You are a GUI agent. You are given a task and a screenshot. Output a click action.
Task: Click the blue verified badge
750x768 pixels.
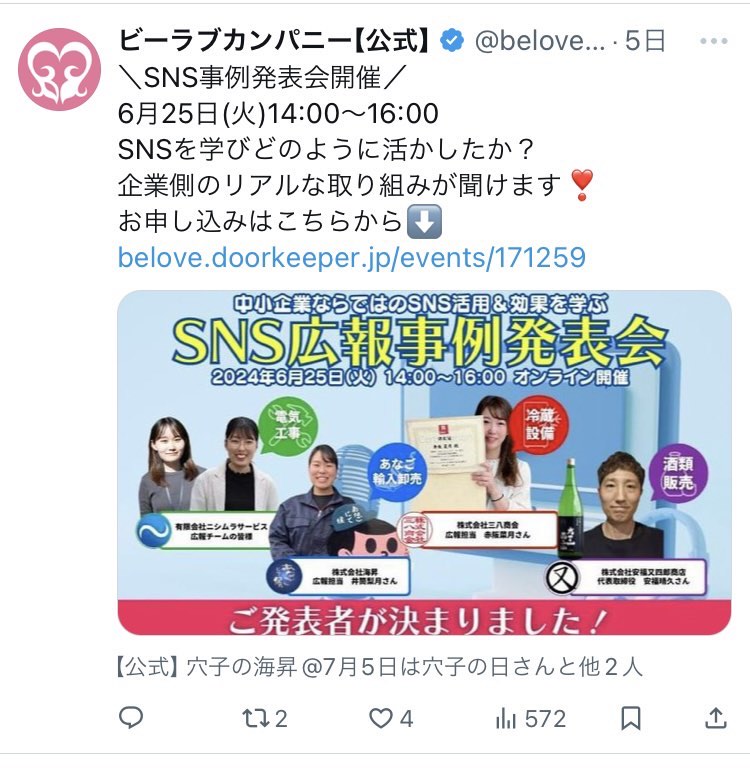tap(452, 41)
